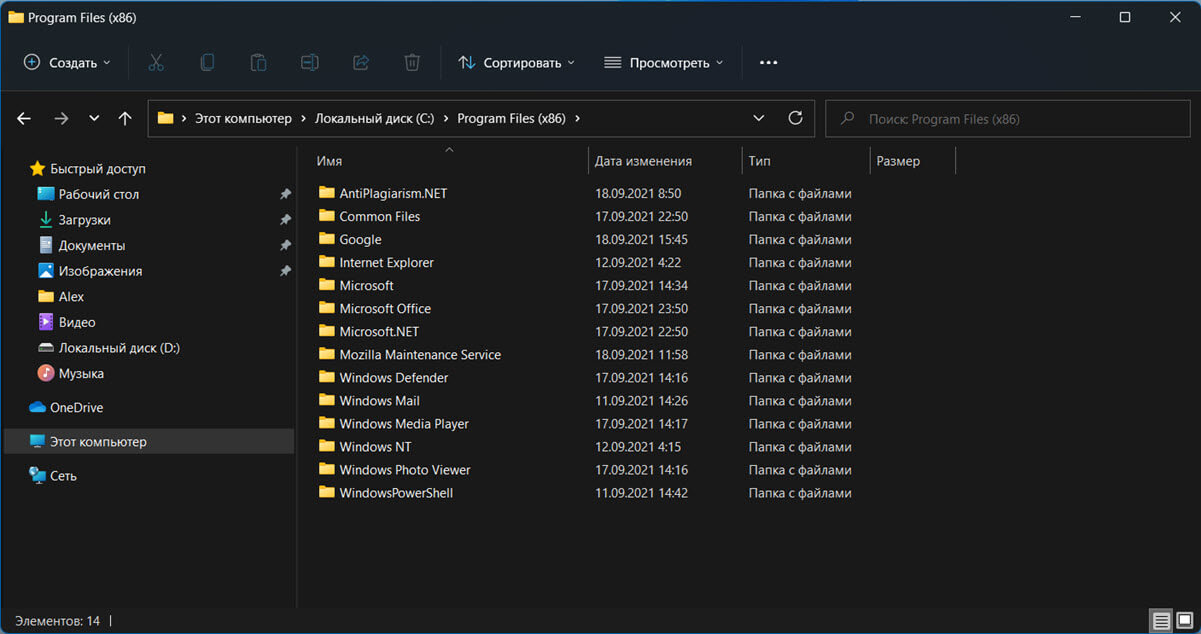Viewport: 1201px width, 634px height.
Task: Click the Сеть network icon
Action: (37, 476)
